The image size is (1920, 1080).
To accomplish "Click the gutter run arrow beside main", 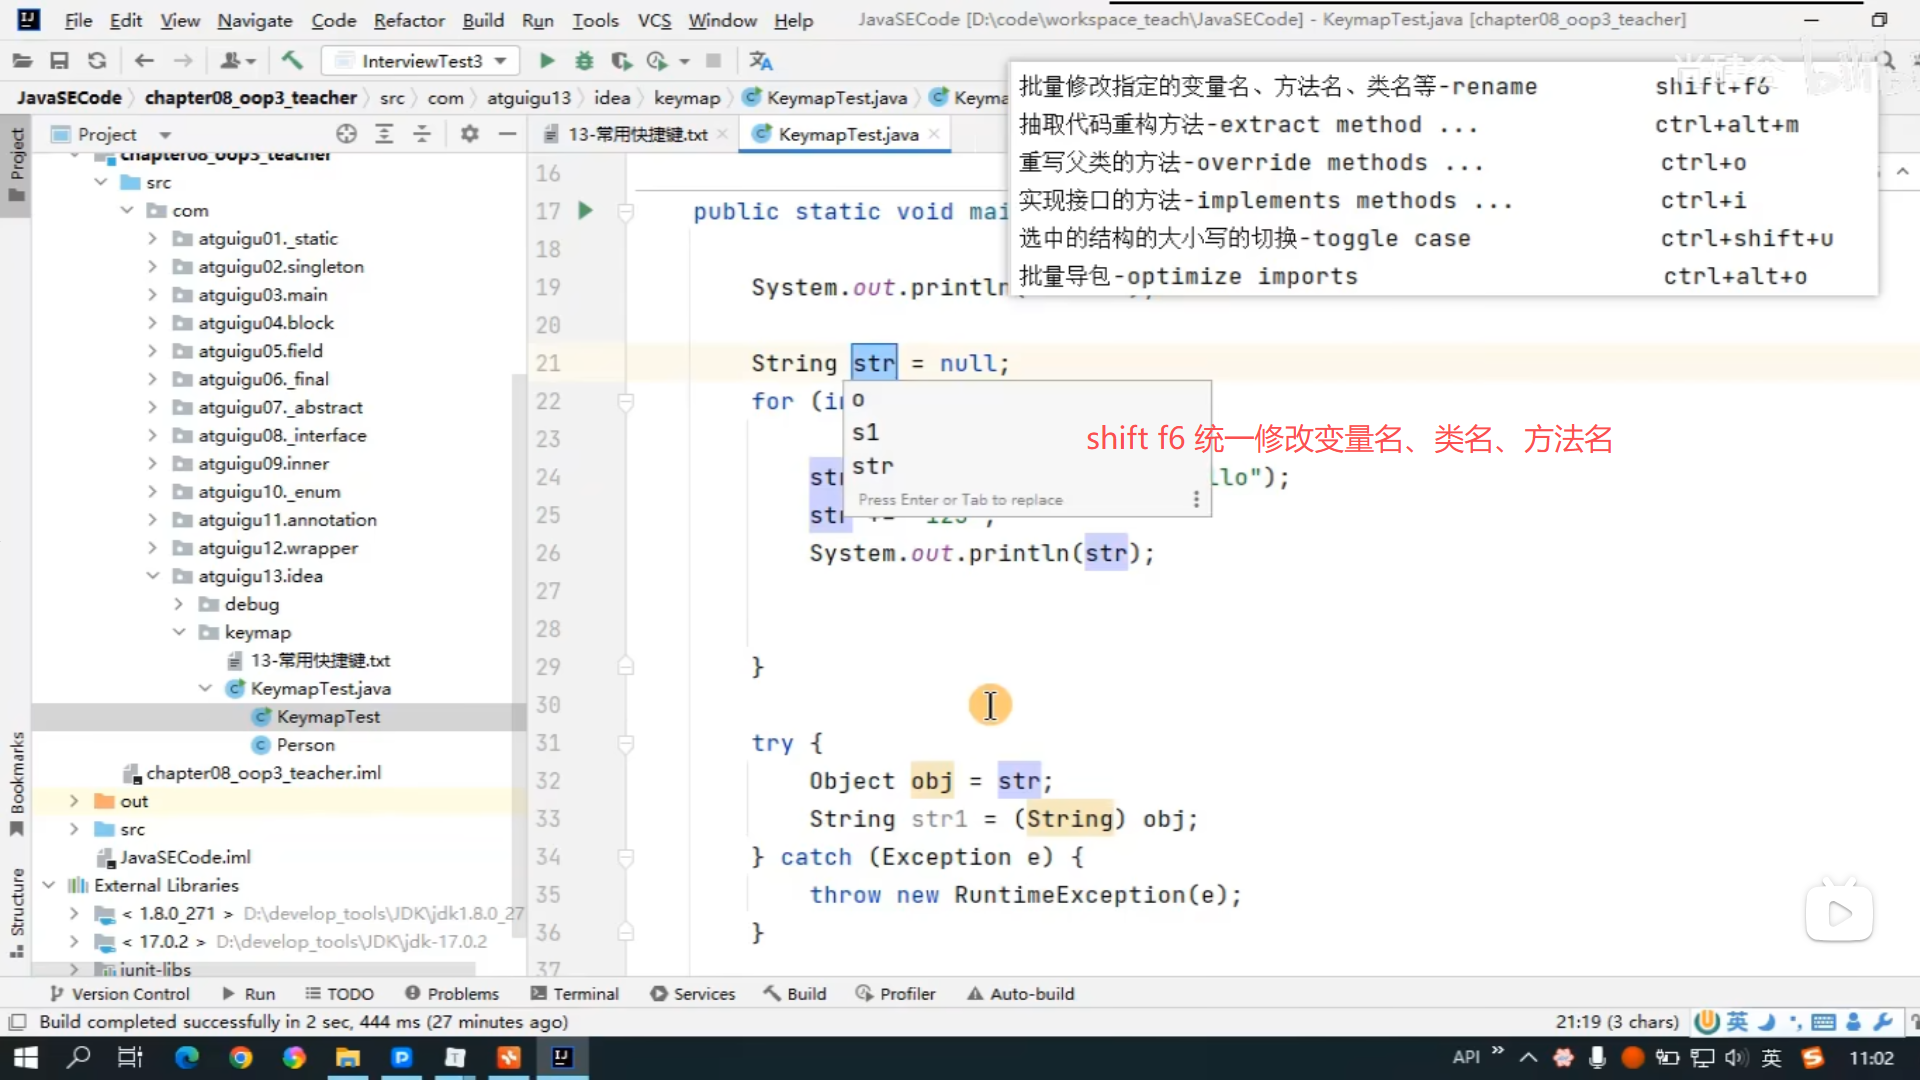I will (x=586, y=211).
